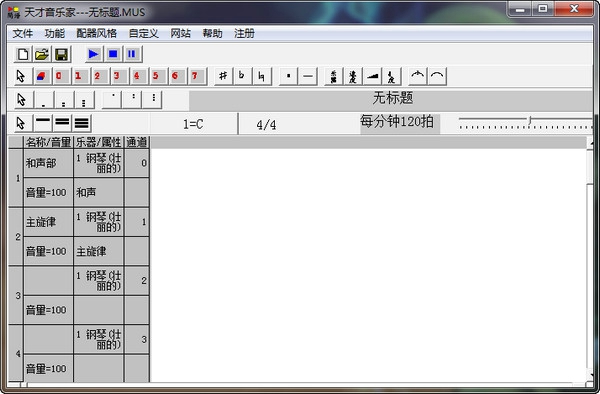Save the file with floppy disk icon
600x394 pixels.
62,54
